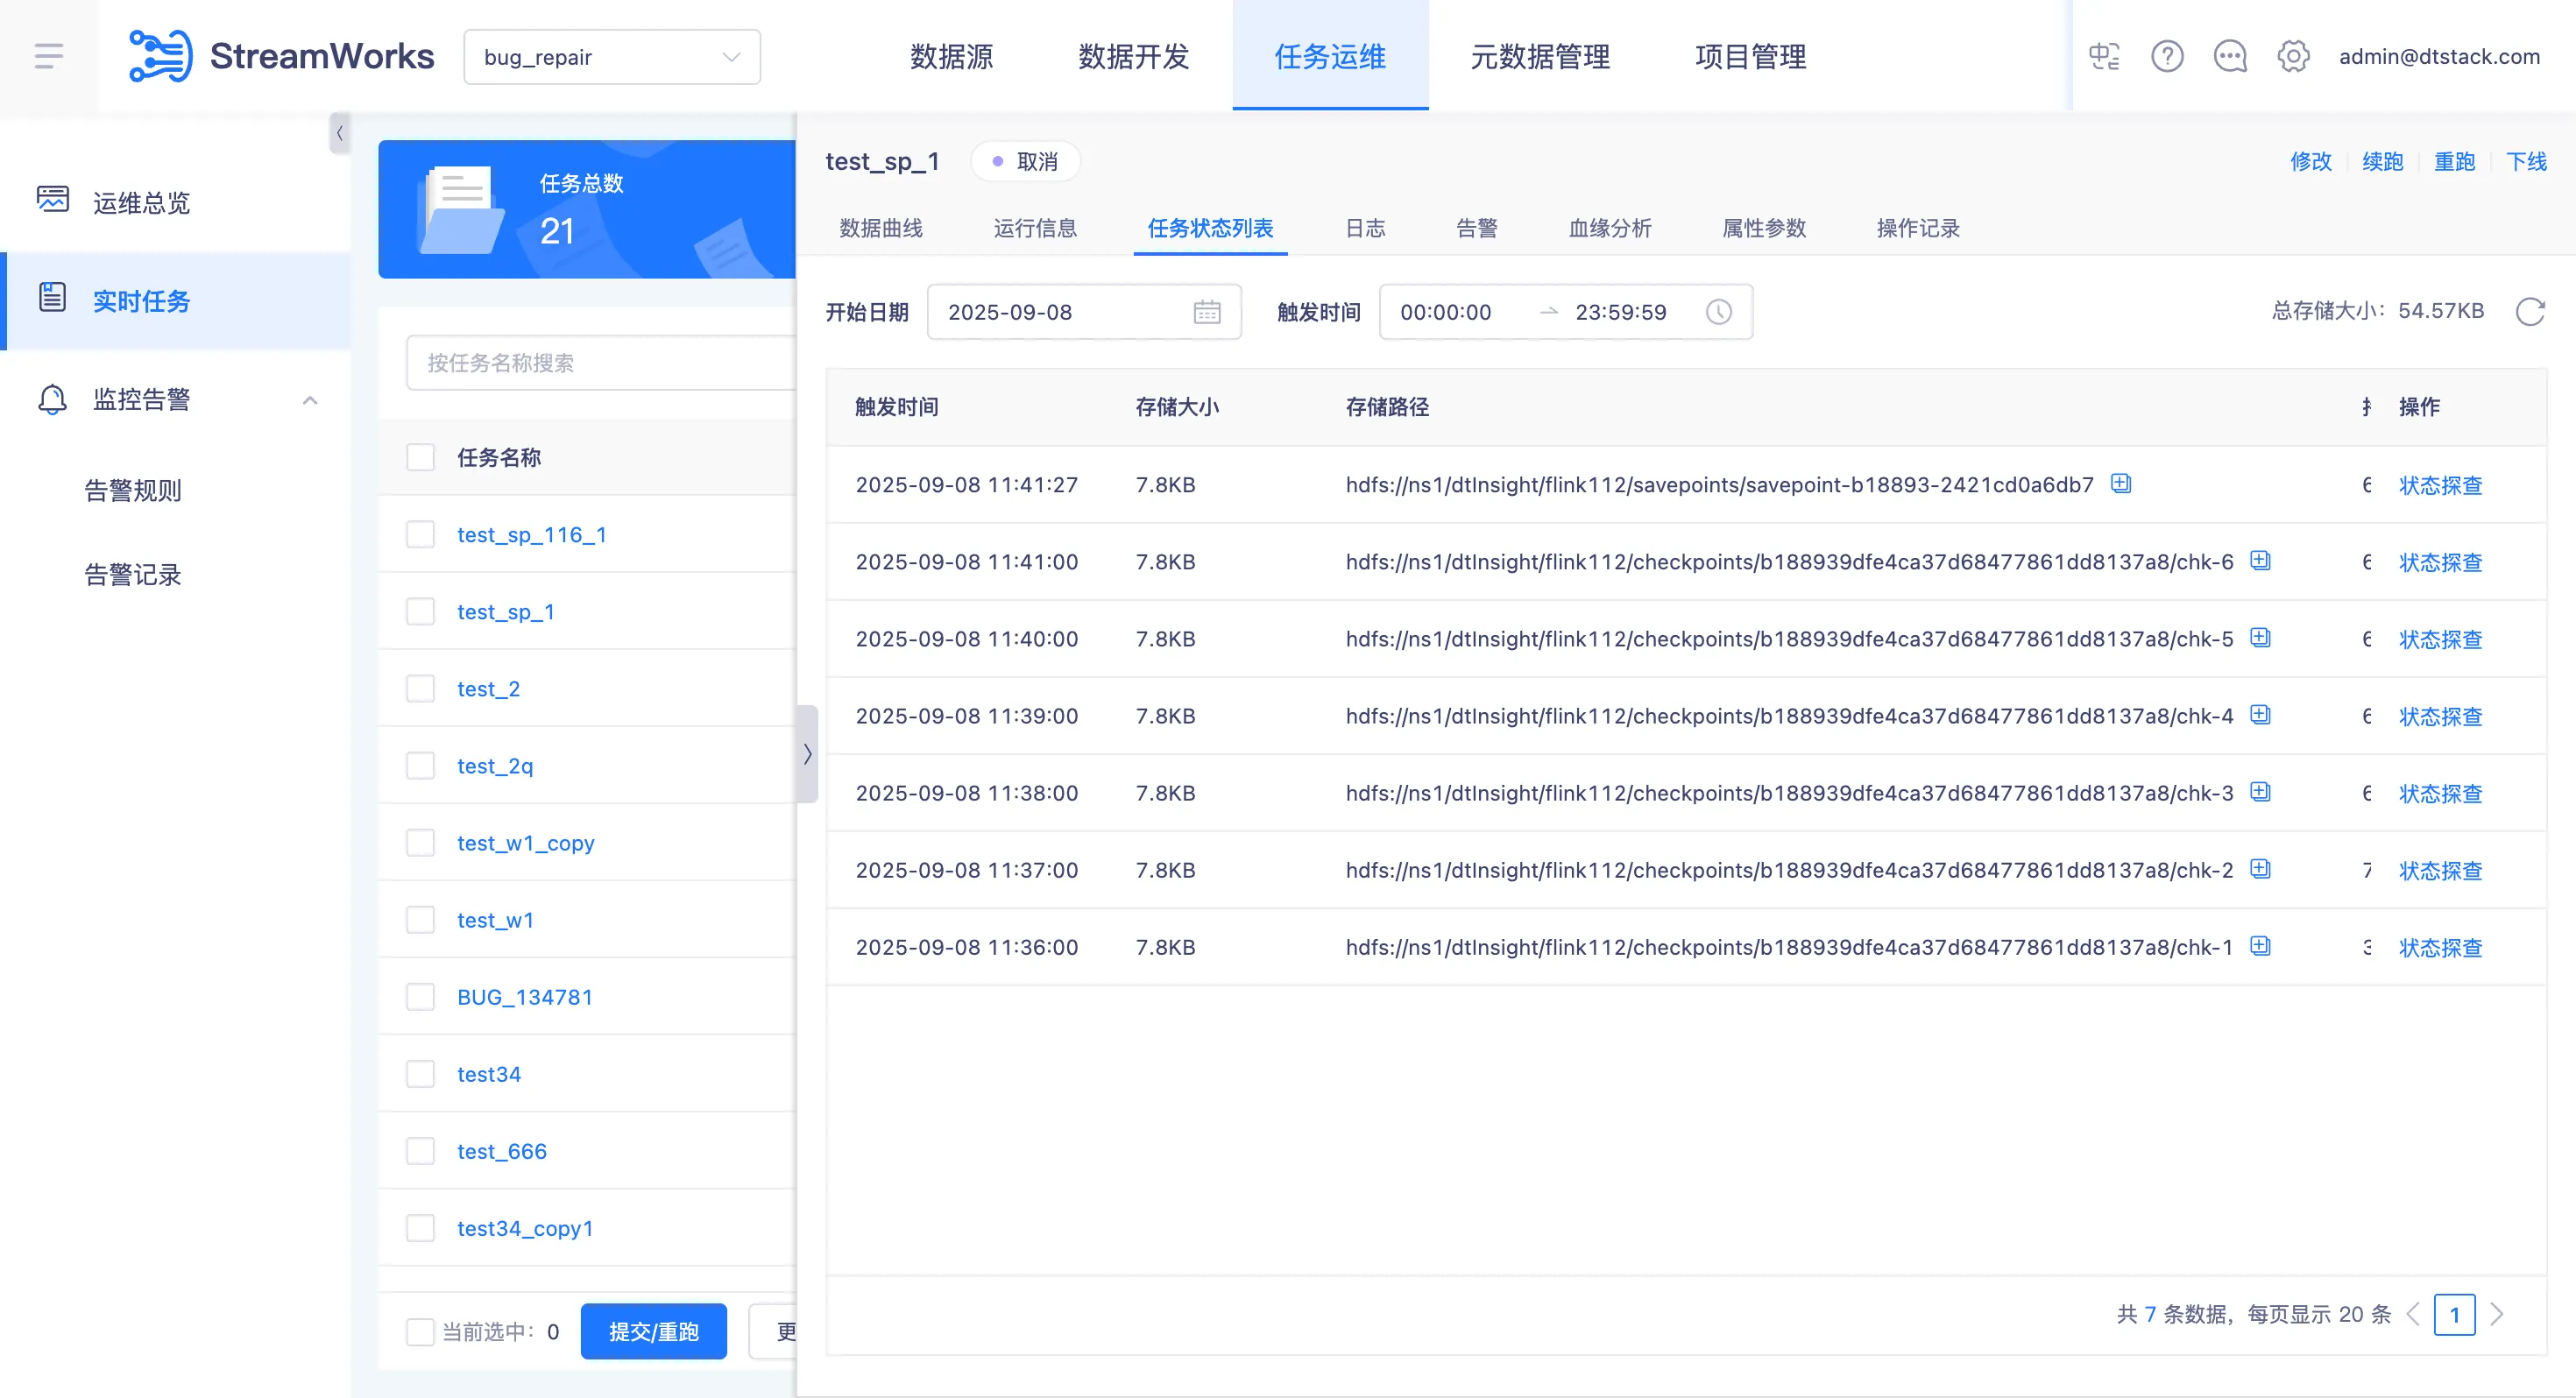Click 状态探查 for the chk-1 row

(2440, 947)
